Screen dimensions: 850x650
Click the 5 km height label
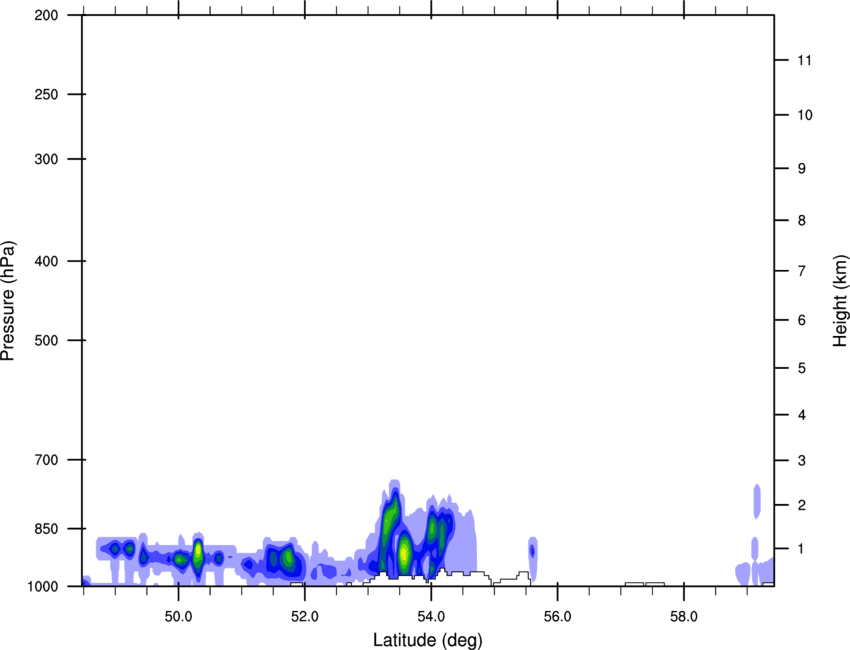pos(802,368)
